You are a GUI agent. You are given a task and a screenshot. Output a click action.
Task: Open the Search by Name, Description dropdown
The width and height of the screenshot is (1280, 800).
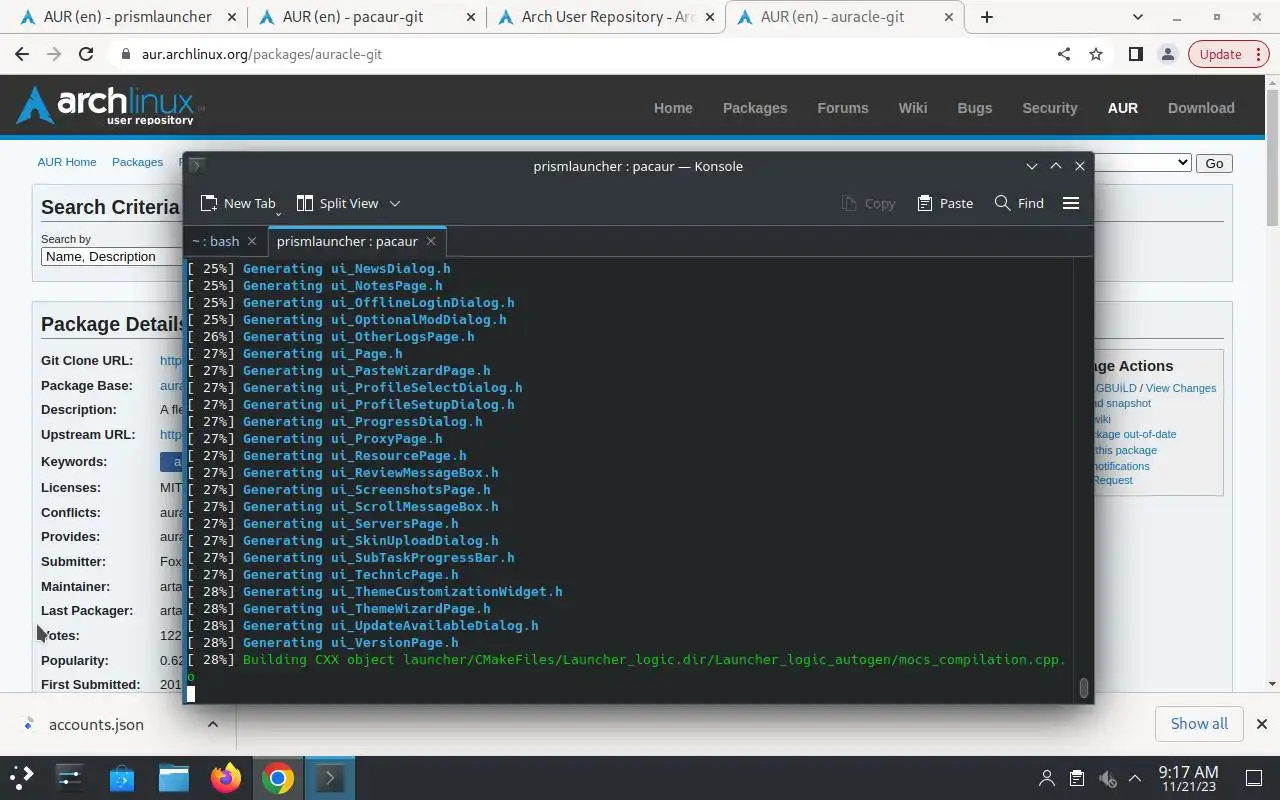[x=110, y=256]
